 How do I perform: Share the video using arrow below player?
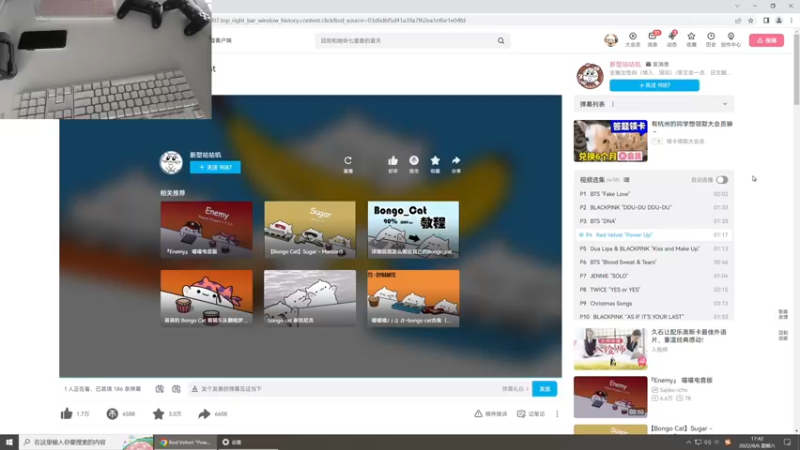[204, 414]
